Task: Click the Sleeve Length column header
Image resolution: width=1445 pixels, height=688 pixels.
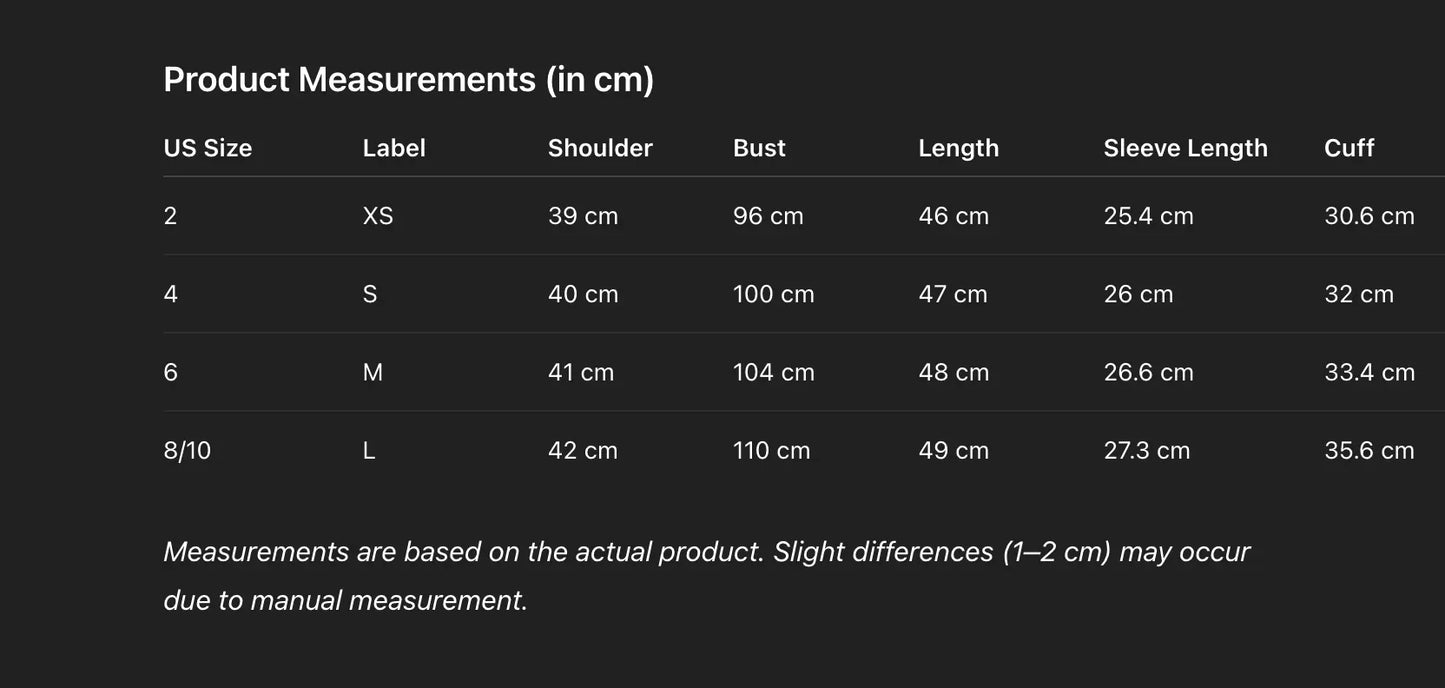Action: [1185, 148]
